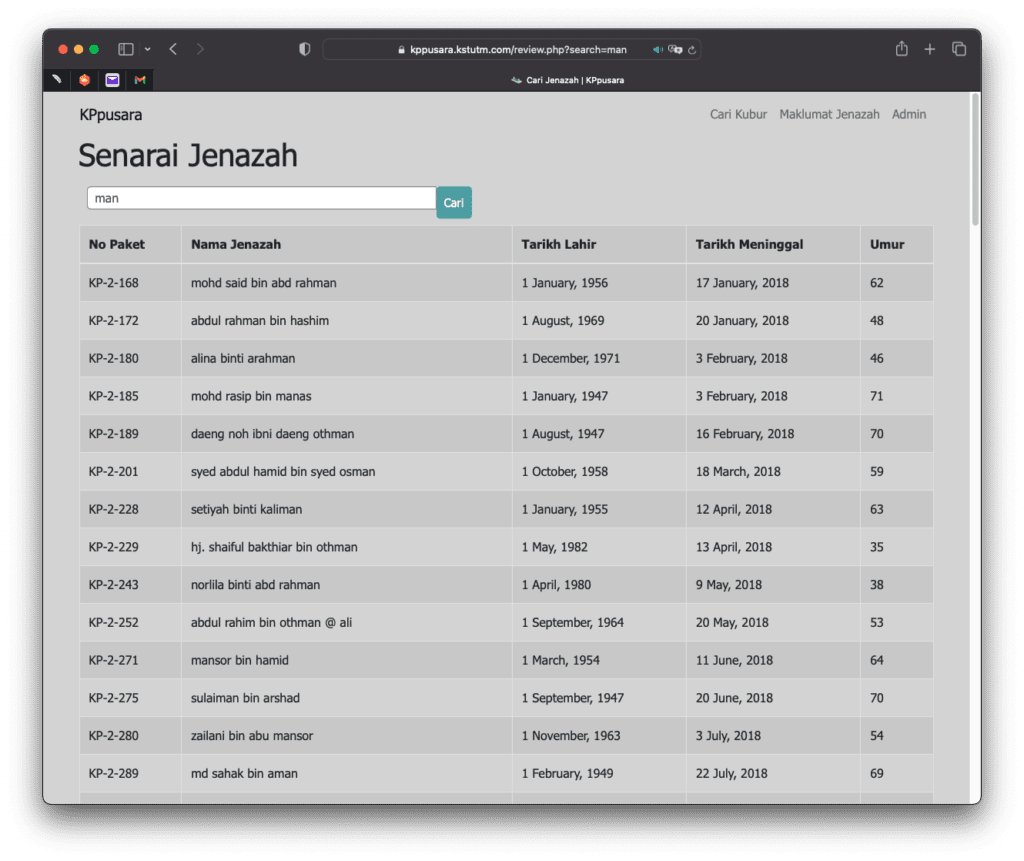
Task: Mute the tab audio speaker icon
Action: click(658, 50)
